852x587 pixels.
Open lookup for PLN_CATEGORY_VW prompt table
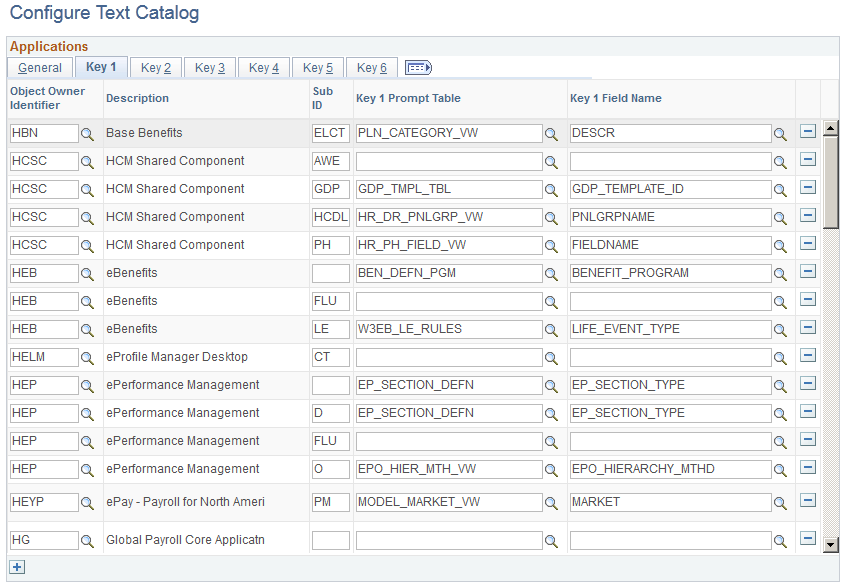(551, 133)
